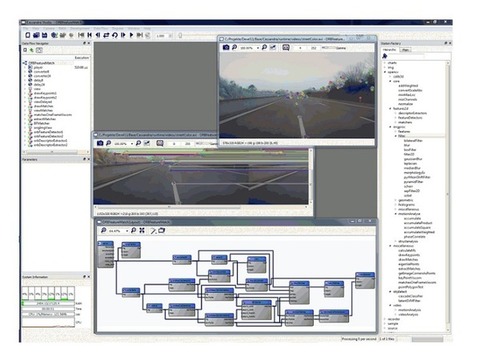This screenshot has height=361, width=480.
Task: Select the Hierarchic tab in Station Factory
Action: coord(390,50)
